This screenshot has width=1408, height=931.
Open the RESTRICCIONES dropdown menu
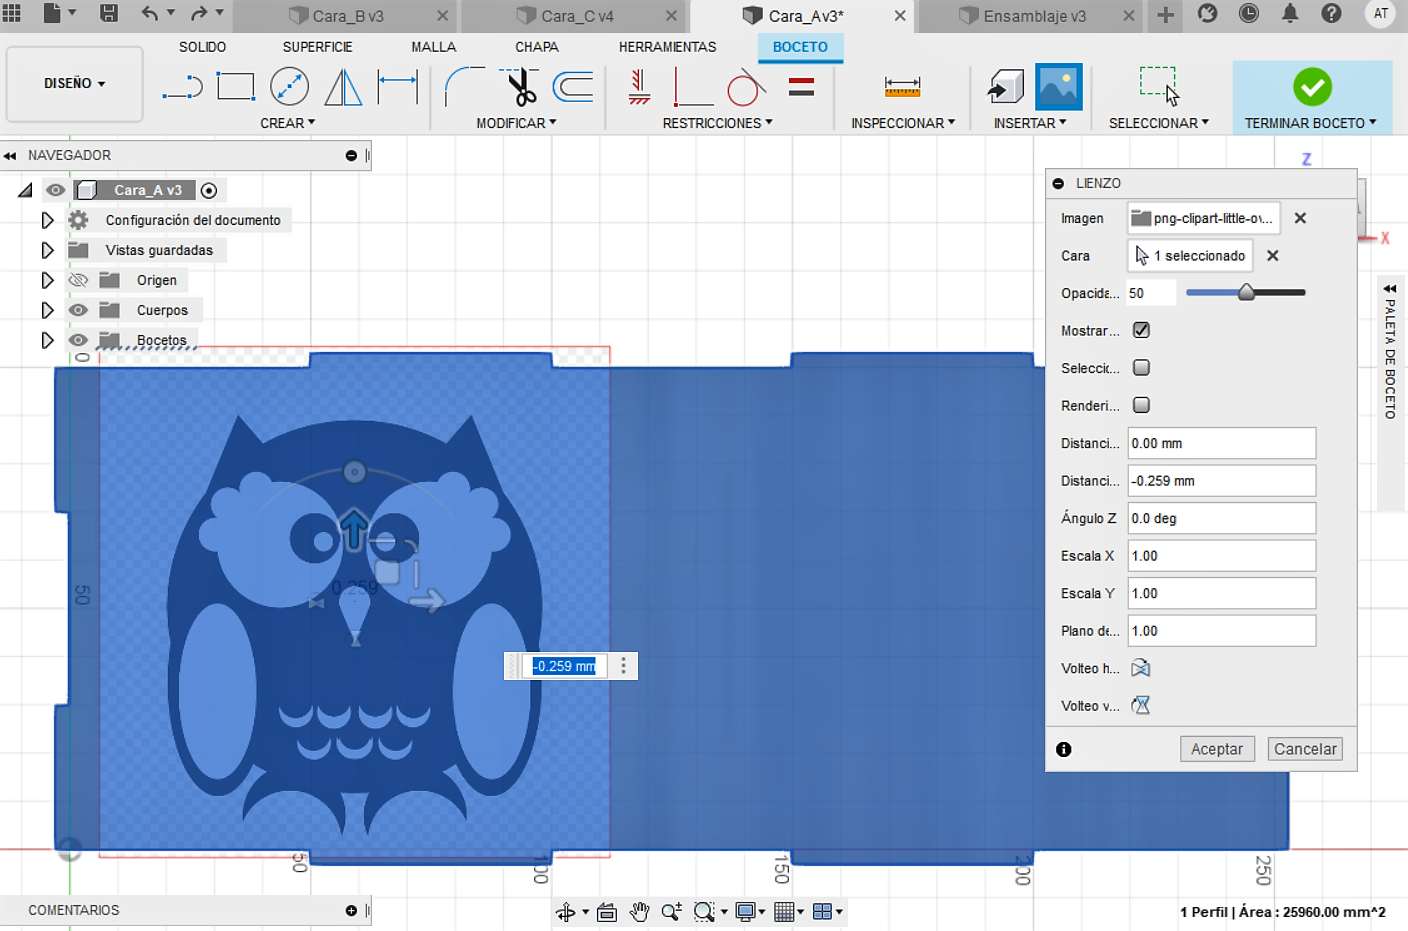point(717,123)
